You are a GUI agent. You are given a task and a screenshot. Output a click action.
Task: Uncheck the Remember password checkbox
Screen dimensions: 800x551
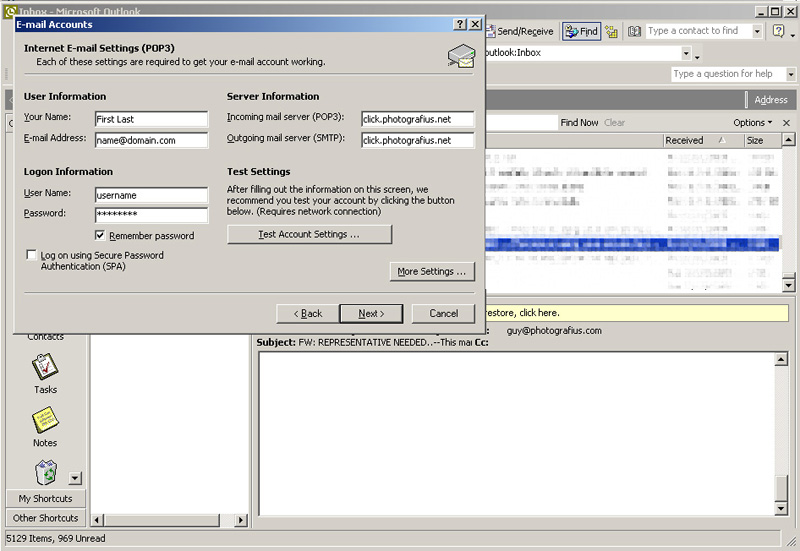click(100, 236)
